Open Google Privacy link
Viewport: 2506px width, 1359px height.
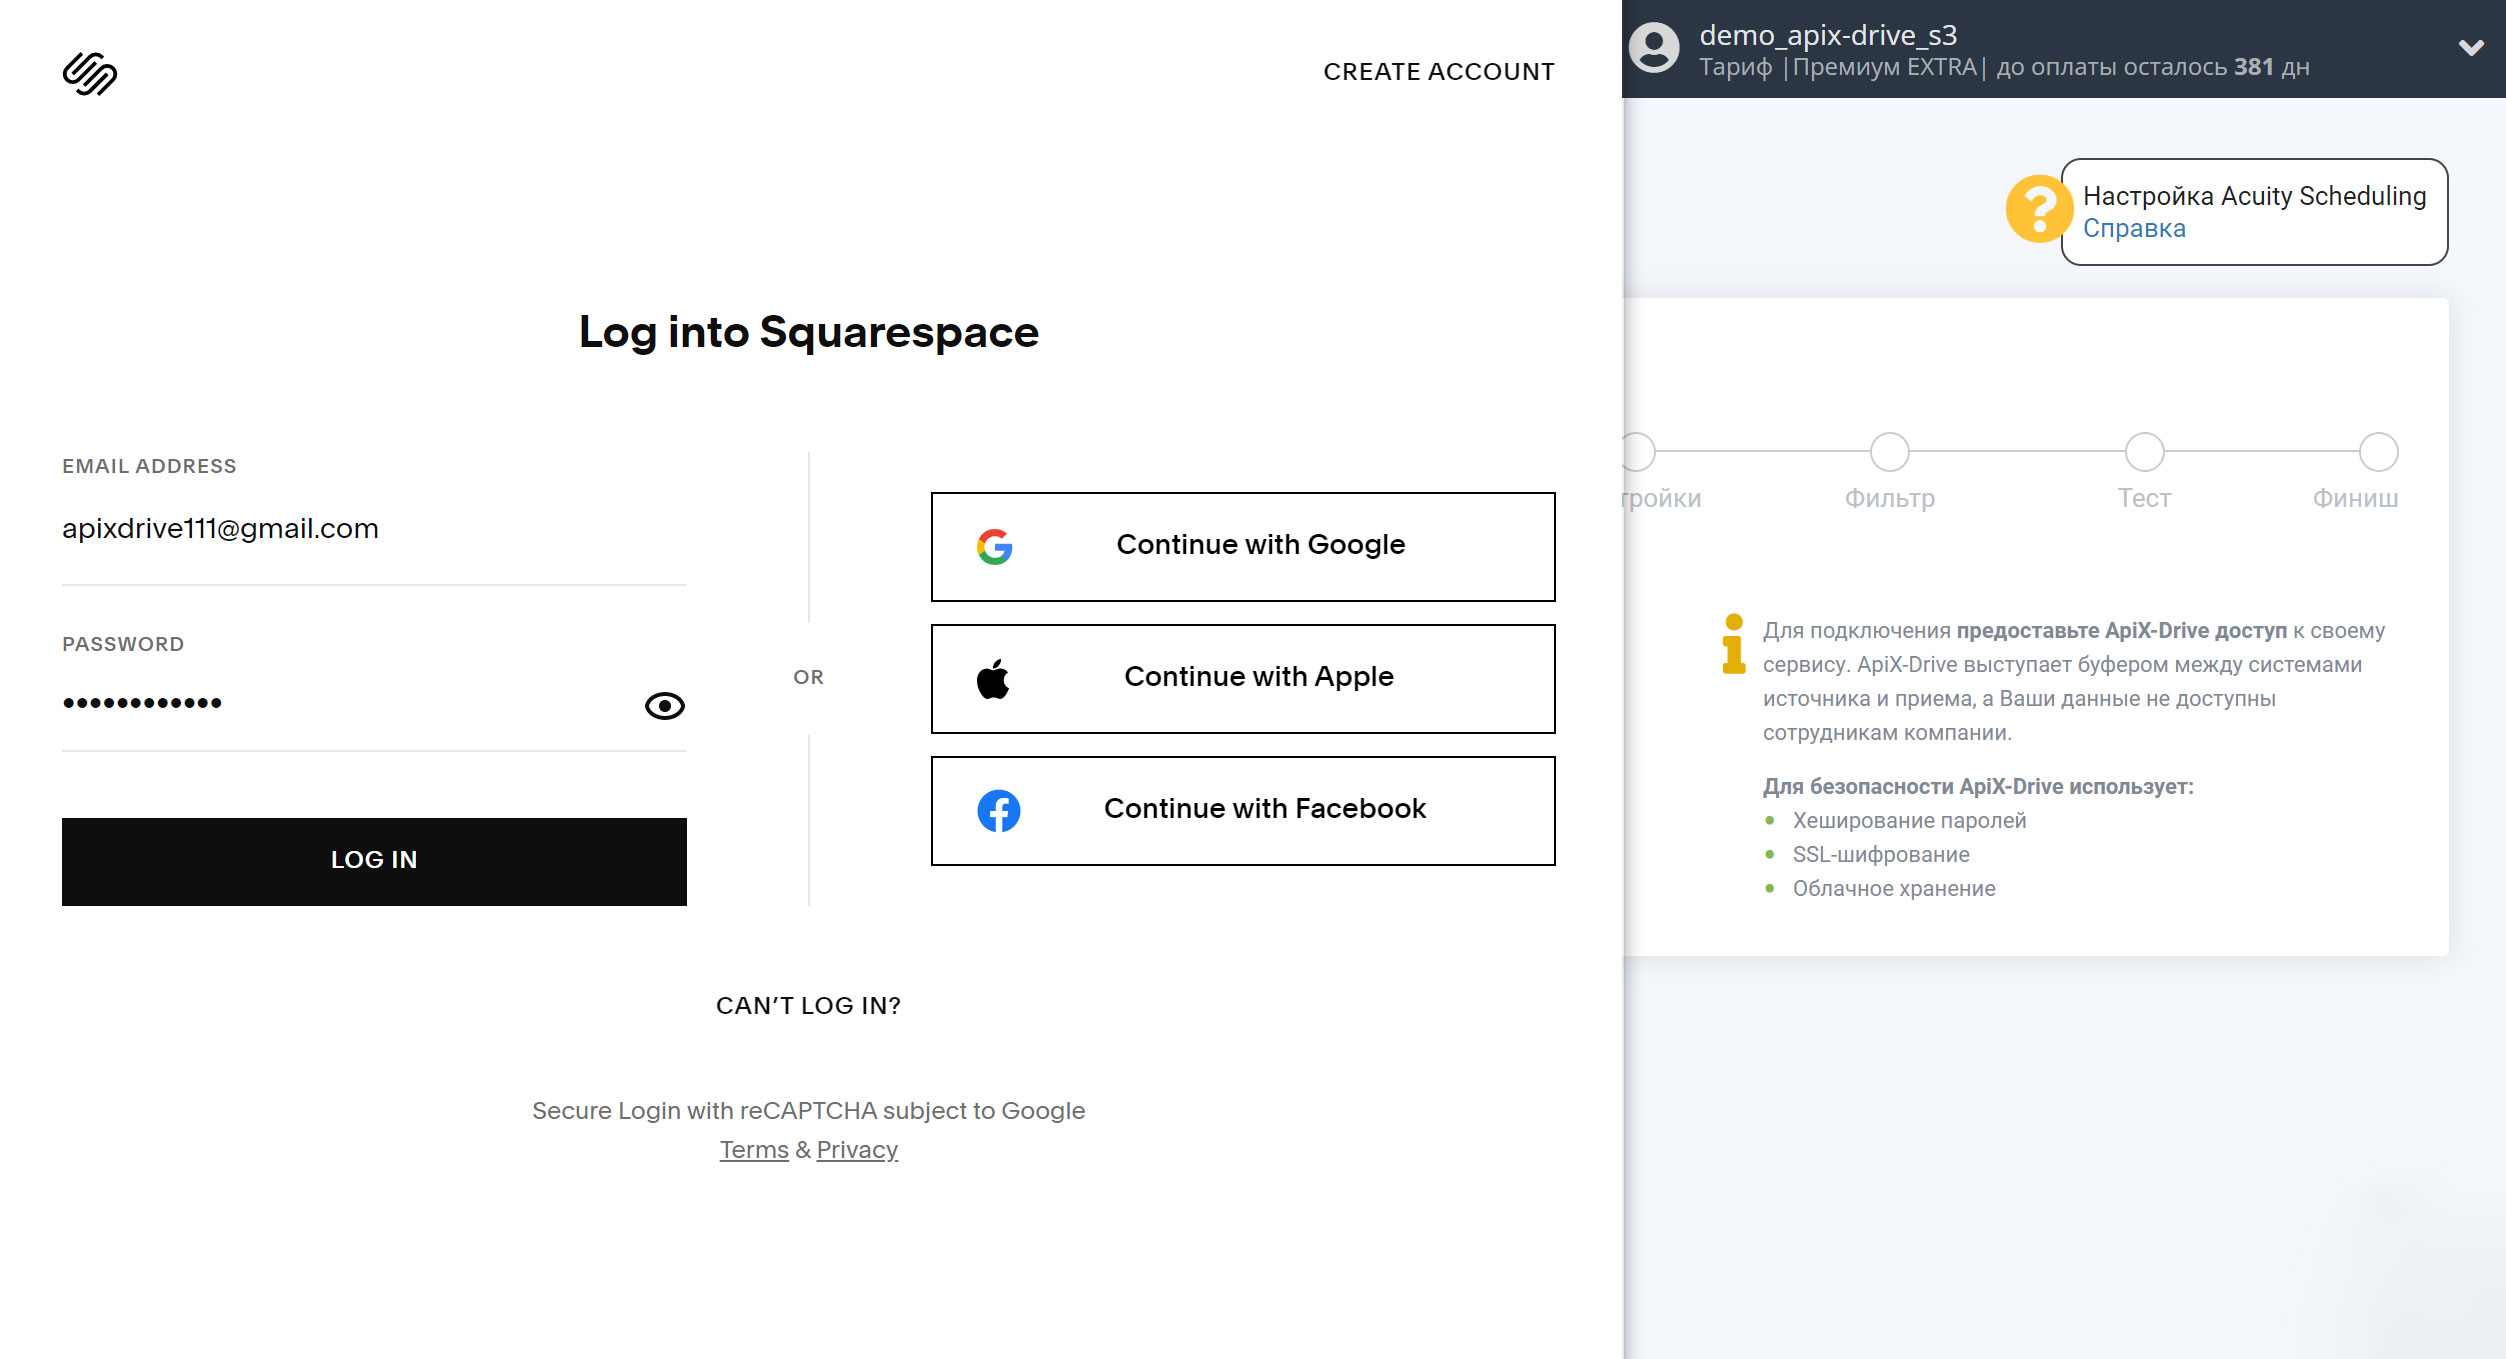(857, 1150)
